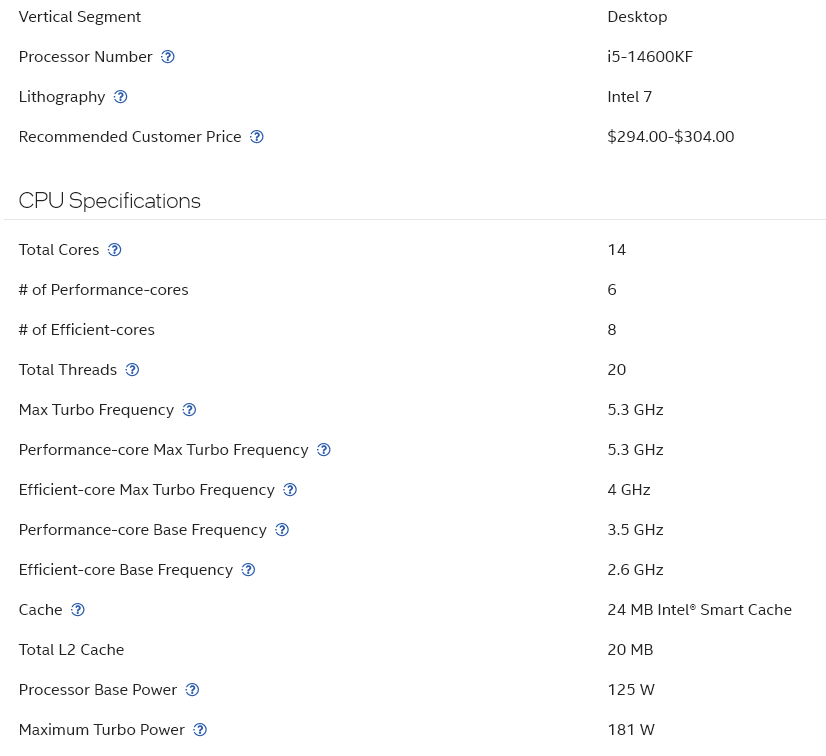Click the CPU Specifications section heading
This screenshot has width=826, height=756.
[110, 201]
